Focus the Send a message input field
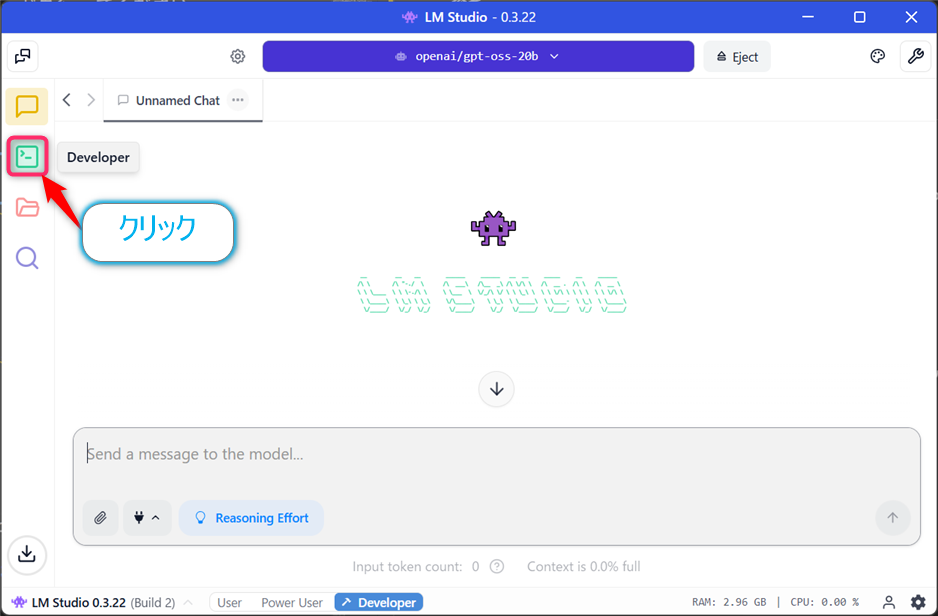The image size is (938, 616). point(497,455)
